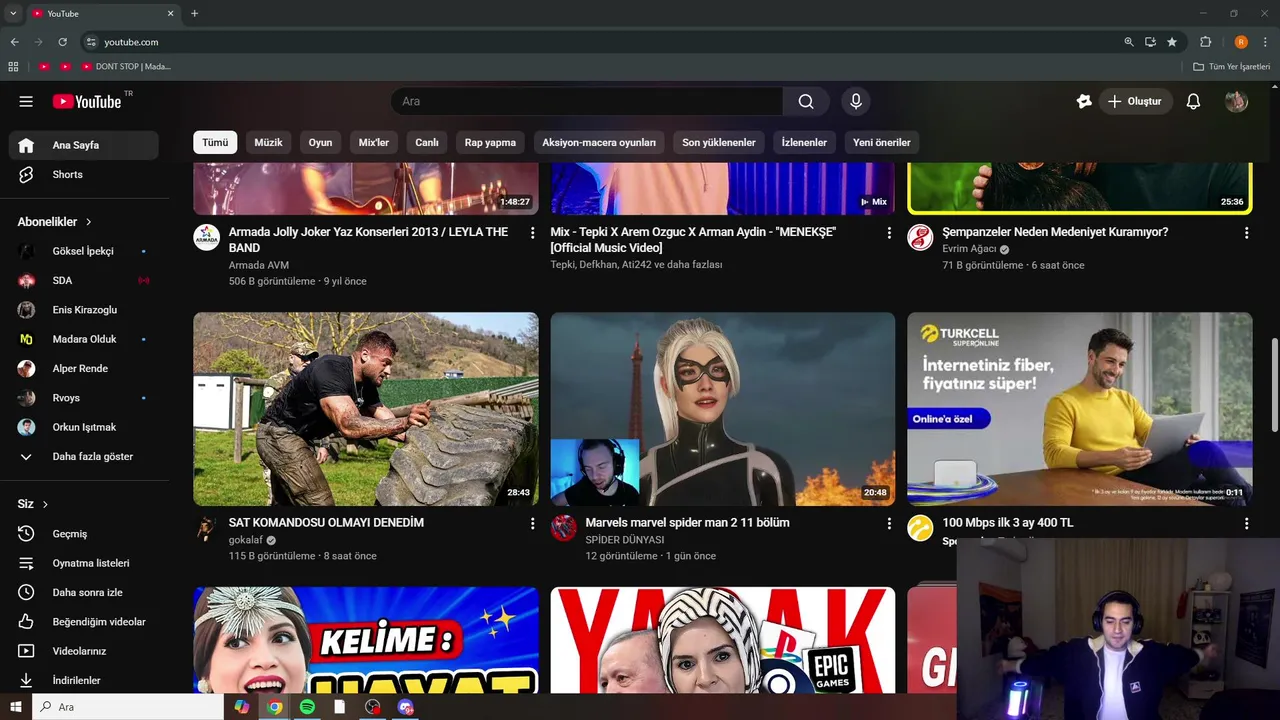Select Yeni öneriler chip

[x=882, y=142]
